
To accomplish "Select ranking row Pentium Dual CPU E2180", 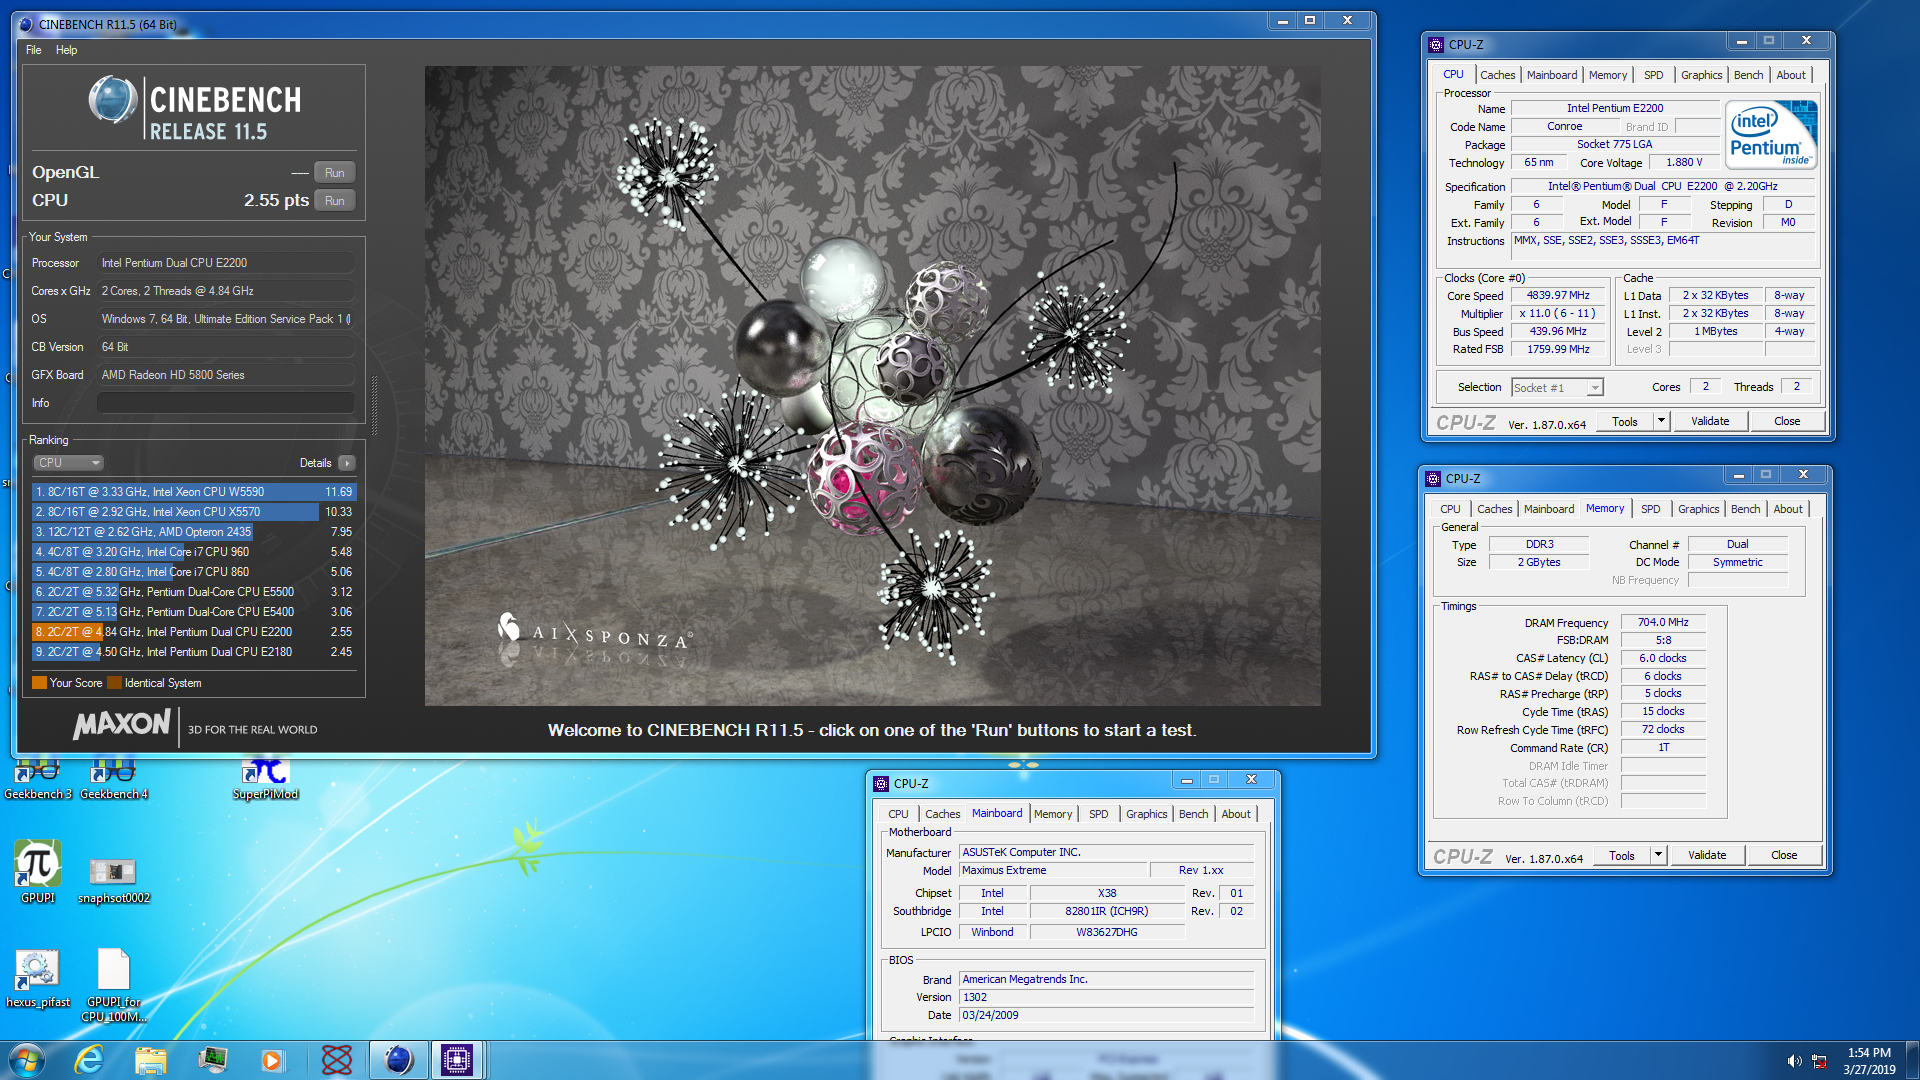I will point(194,652).
